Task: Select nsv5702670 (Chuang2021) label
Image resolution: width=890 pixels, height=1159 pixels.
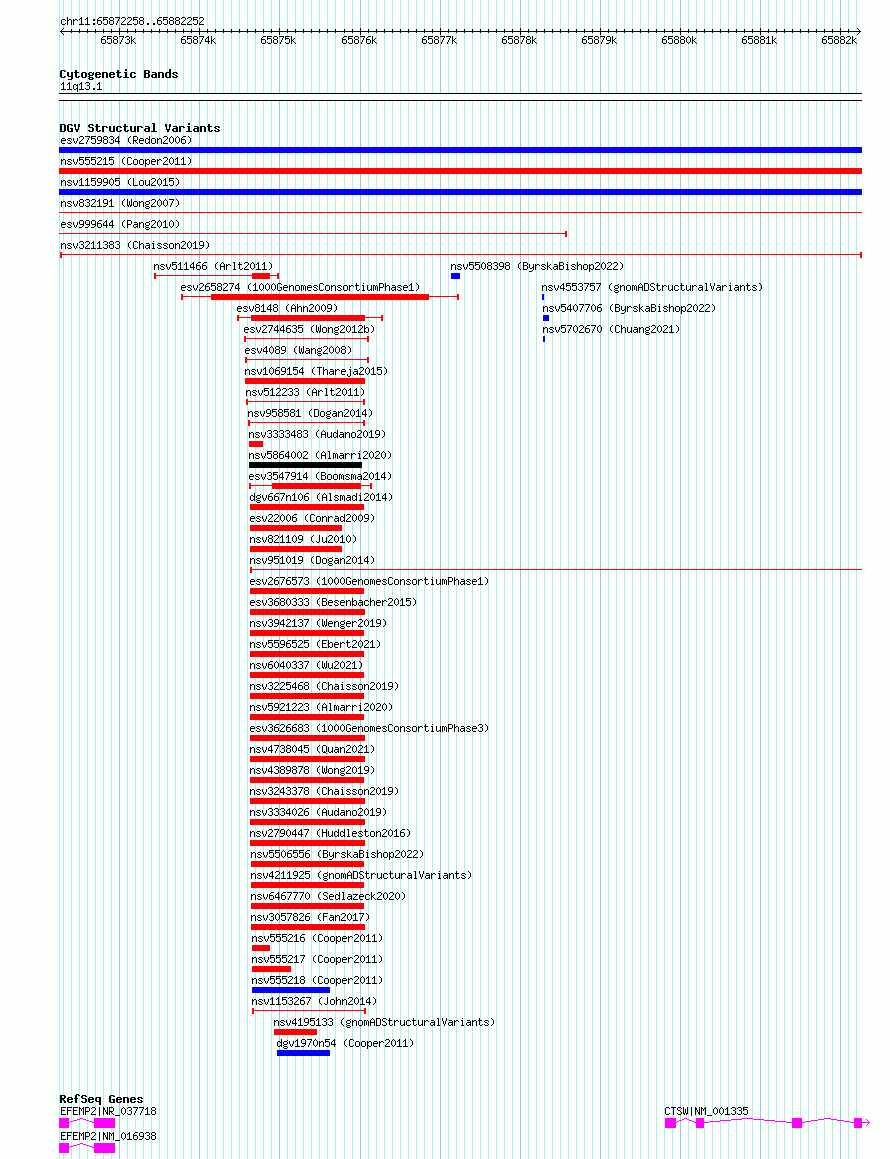Action: (x=611, y=330)
